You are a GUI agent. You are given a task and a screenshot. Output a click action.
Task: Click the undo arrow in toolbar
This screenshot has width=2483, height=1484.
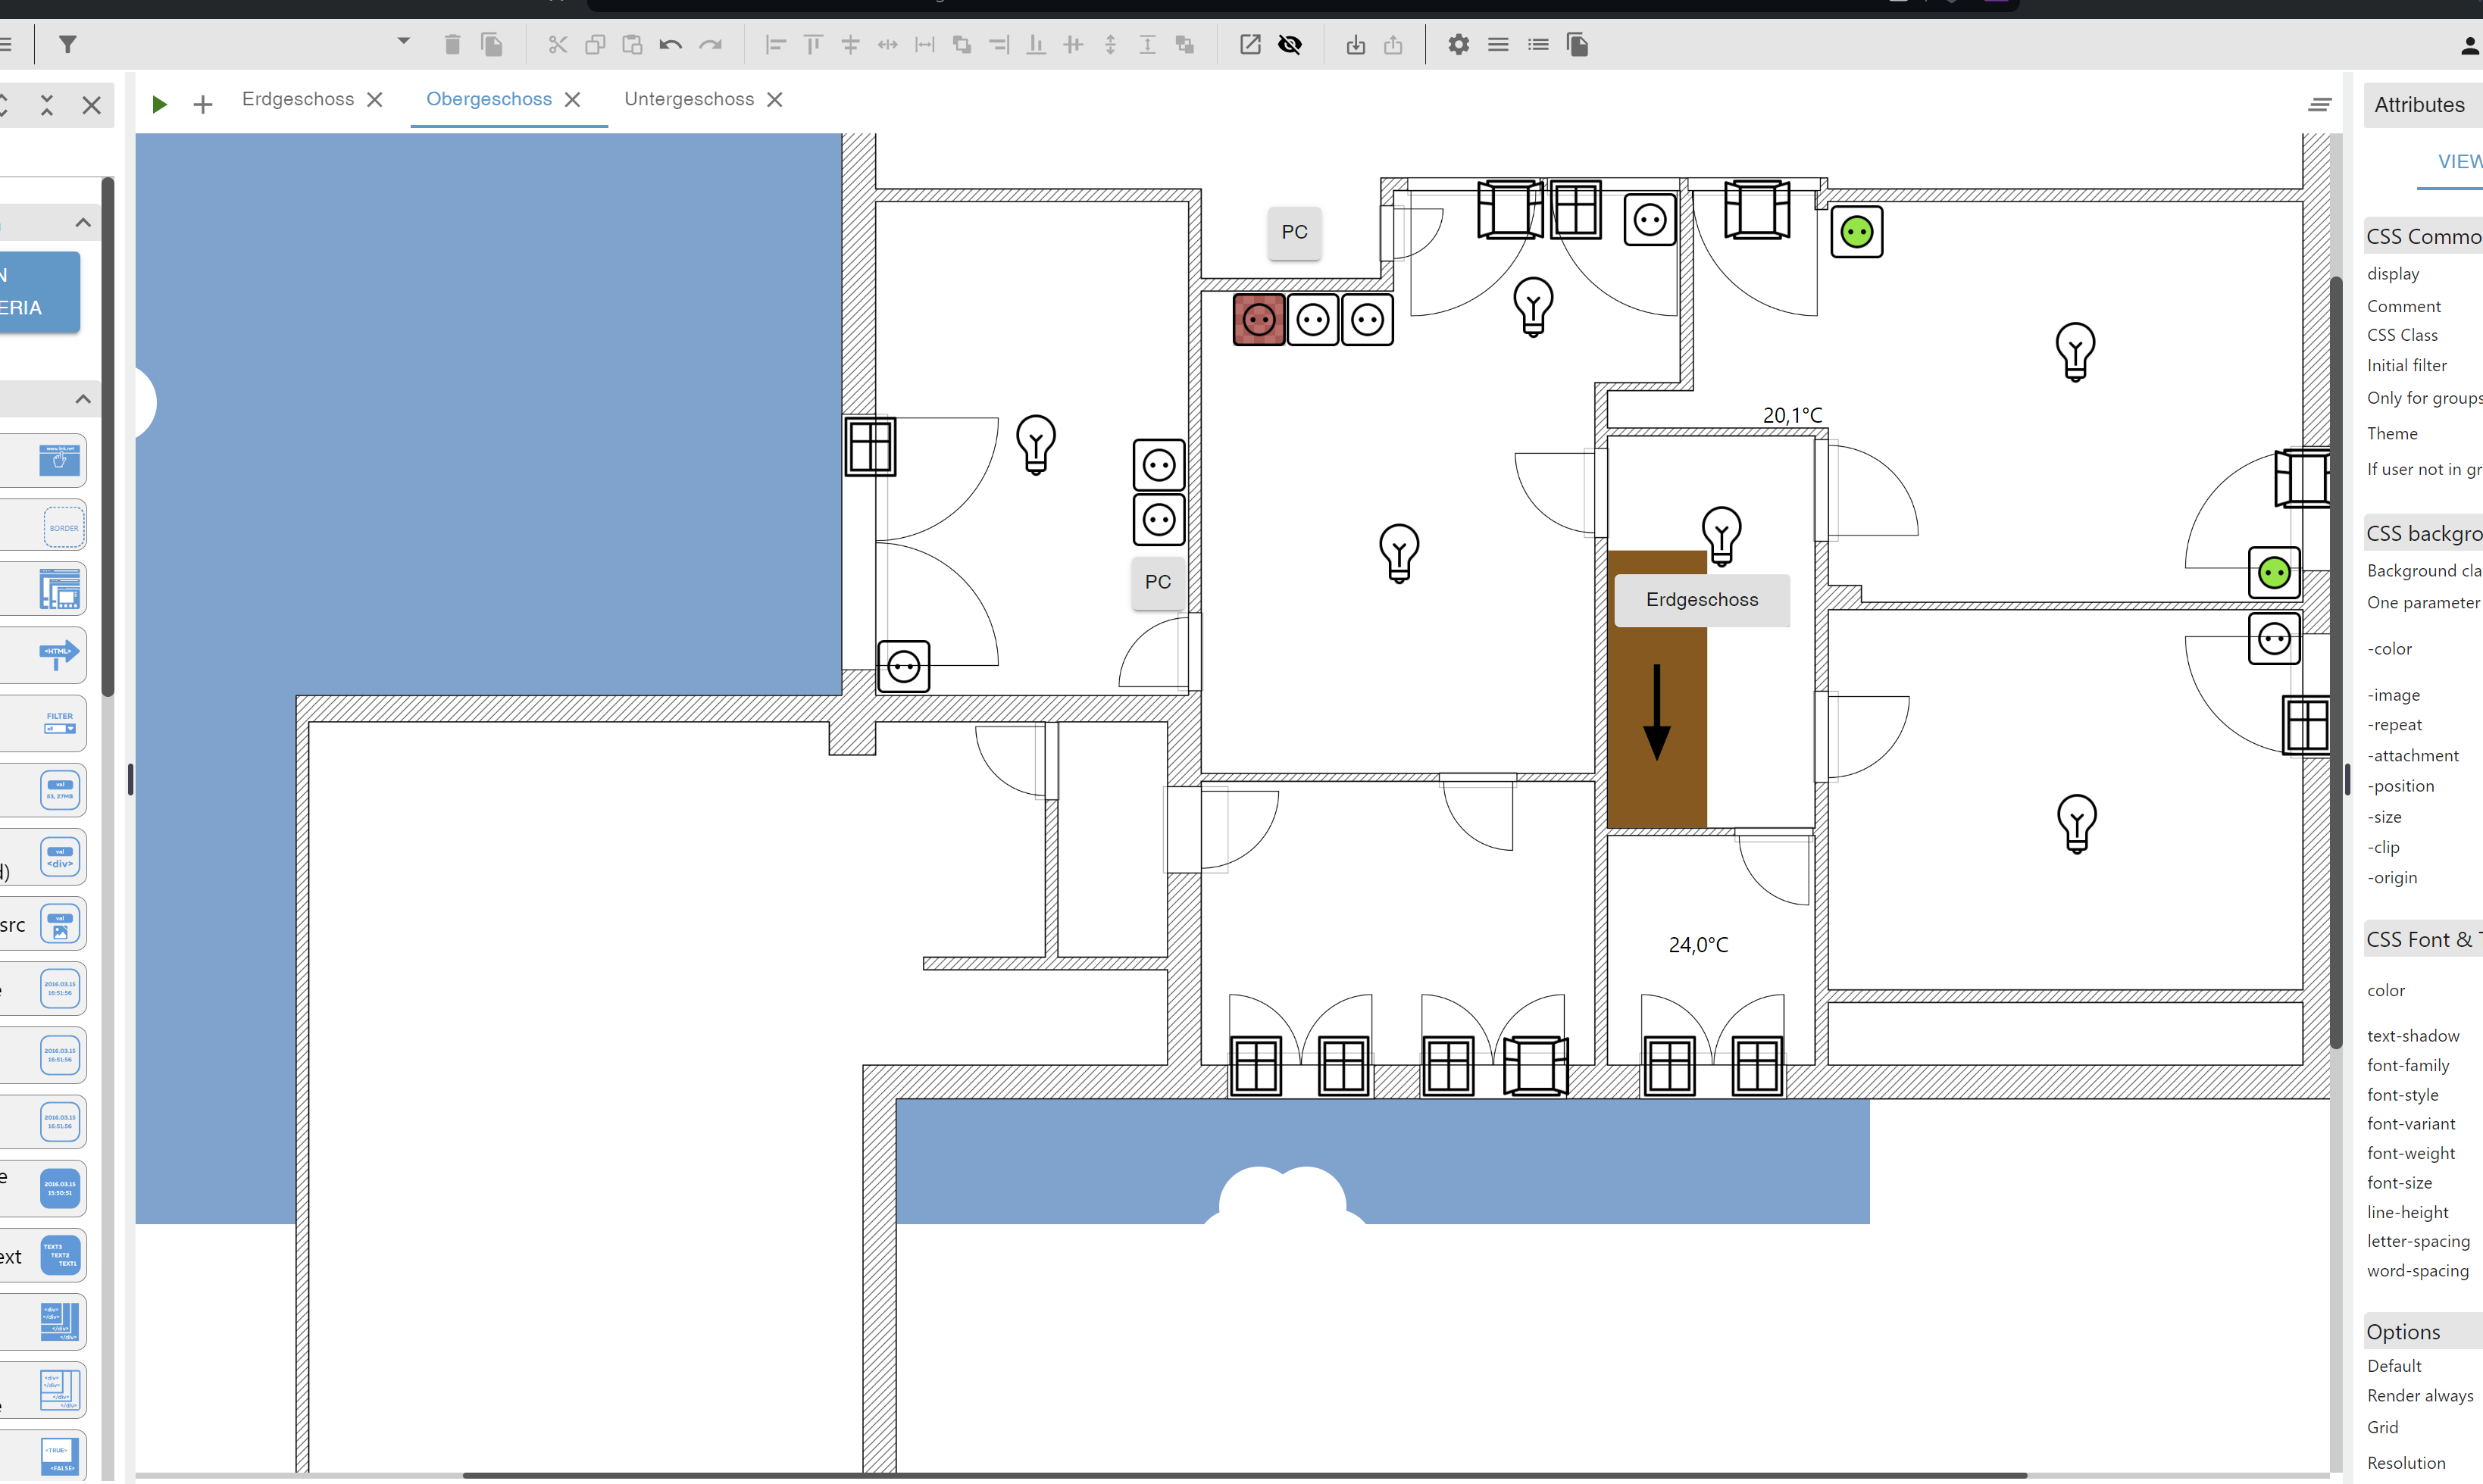tap(670, 44)
